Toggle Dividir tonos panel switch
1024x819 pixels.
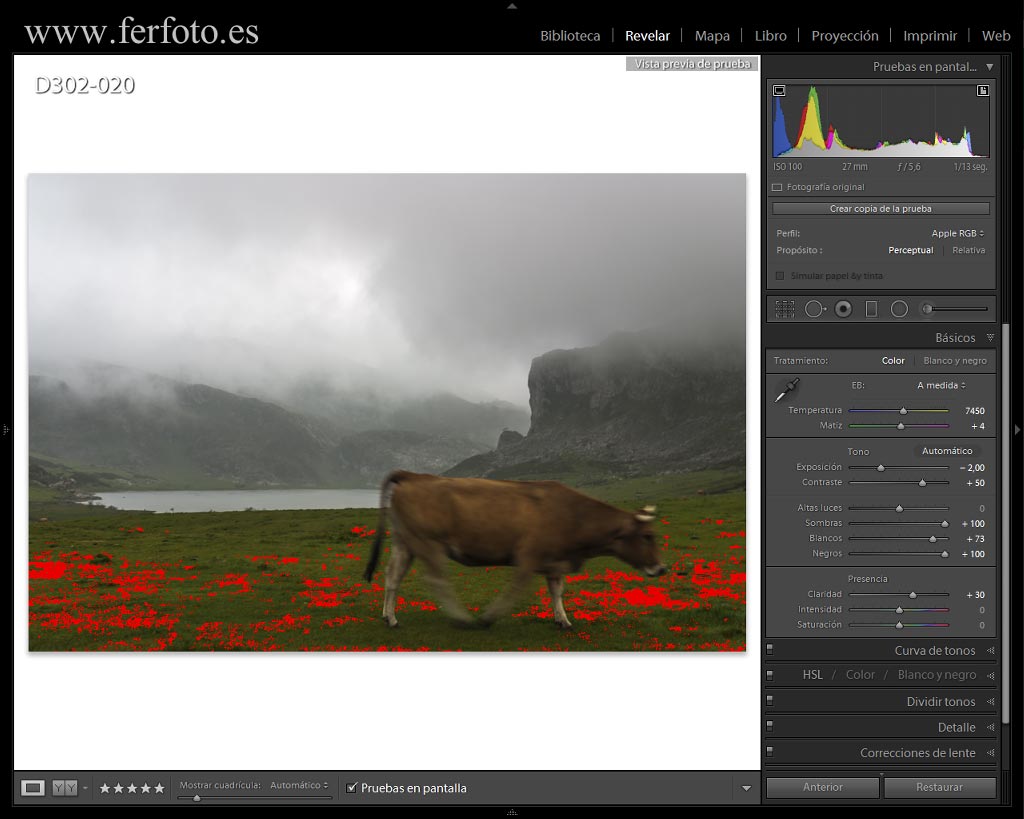click(x=770, y=700)
